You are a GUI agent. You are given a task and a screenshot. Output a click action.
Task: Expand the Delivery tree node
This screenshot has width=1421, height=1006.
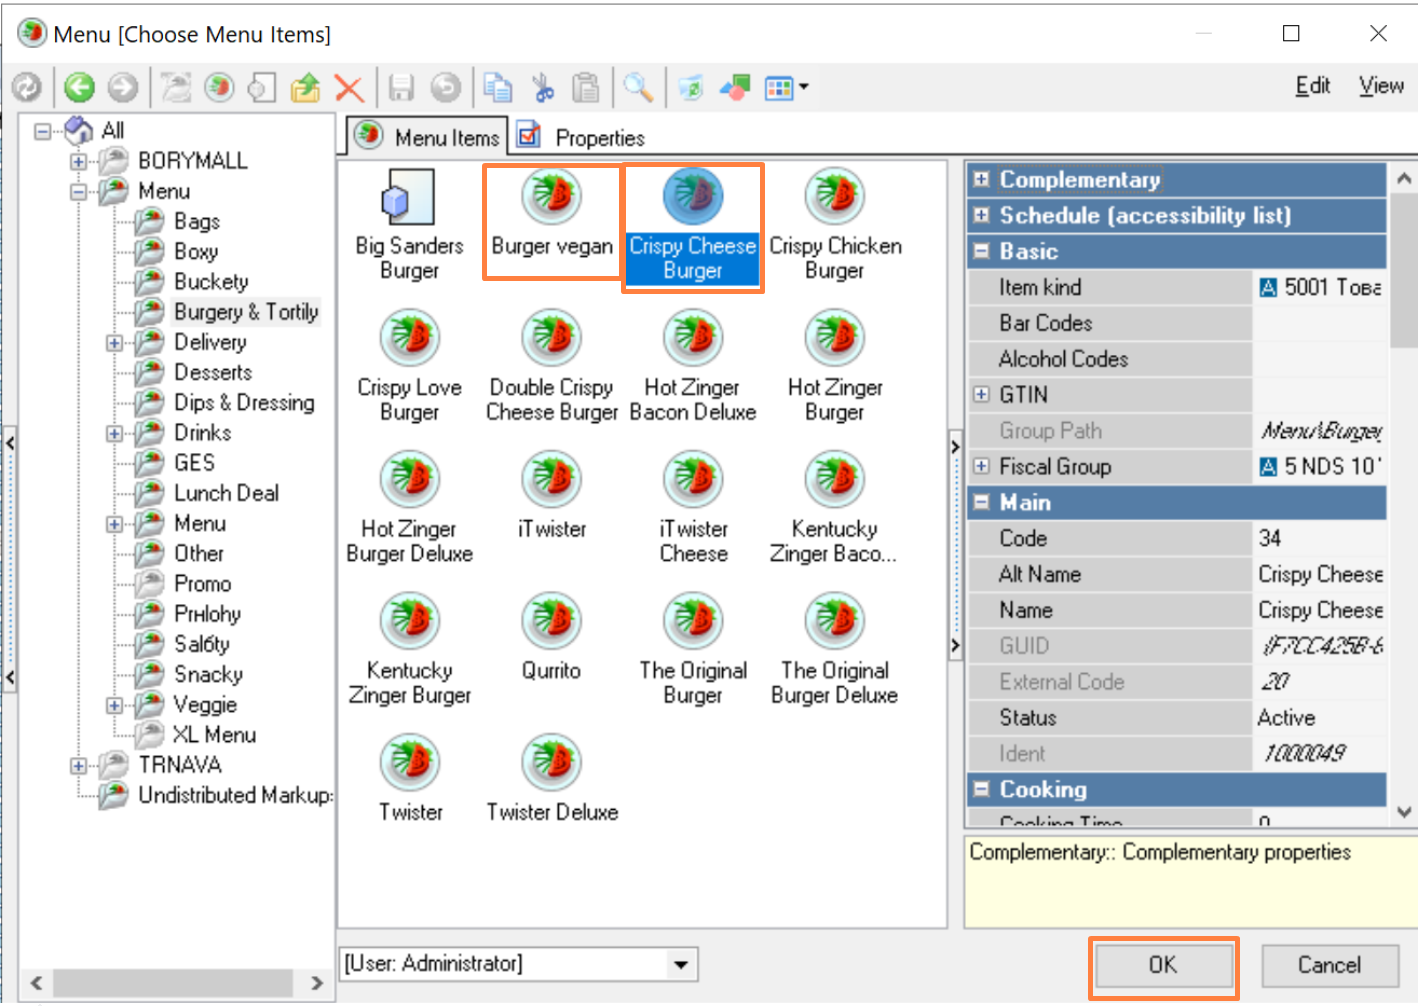click(x=114, y=343)
